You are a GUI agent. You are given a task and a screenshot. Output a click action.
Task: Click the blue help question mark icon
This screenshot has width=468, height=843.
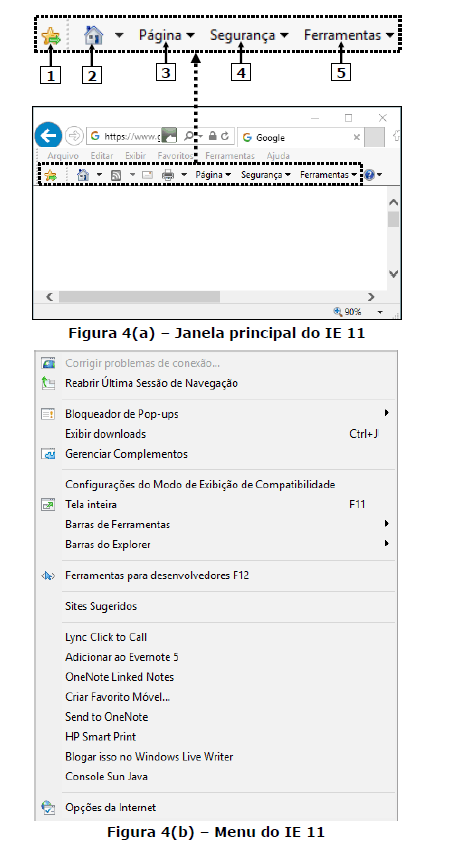click(x=369, y=175)
